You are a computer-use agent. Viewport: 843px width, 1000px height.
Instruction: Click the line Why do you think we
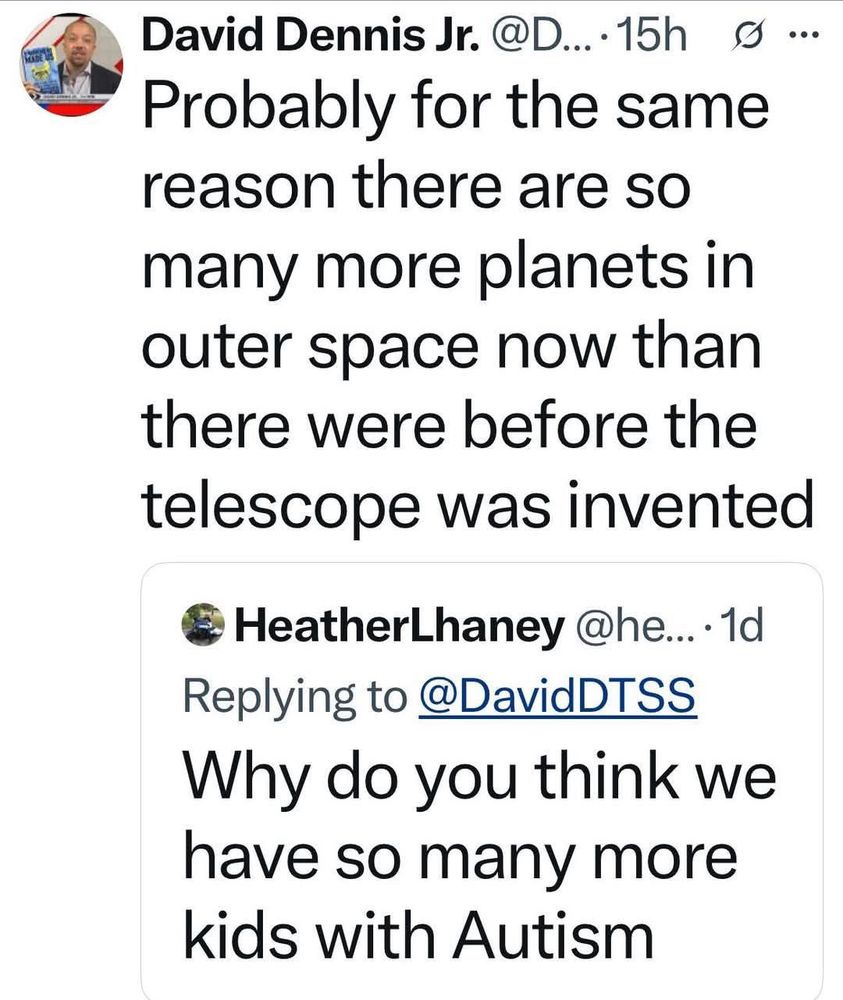pos(480,777)
